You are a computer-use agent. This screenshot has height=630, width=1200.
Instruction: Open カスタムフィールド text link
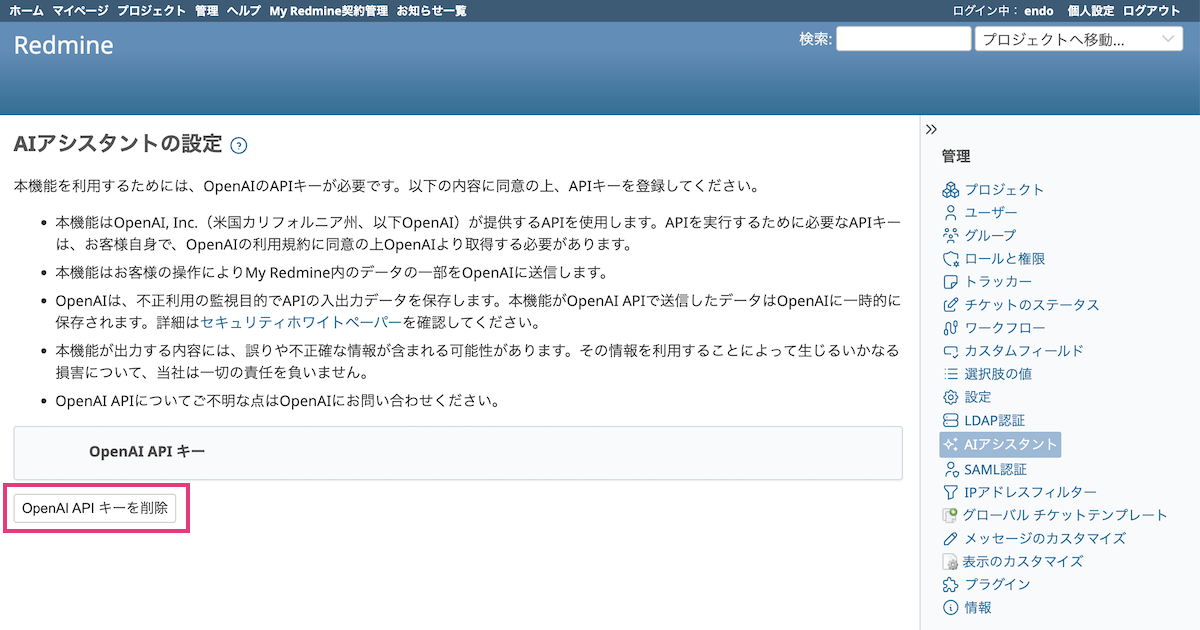pos(1024,351)
